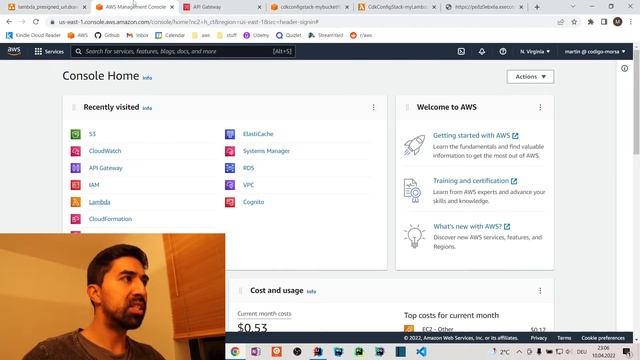The width and height of the screenshot is (640, 360).
Task: Open the Quizlet bookmark
Action: (x=289, y=36)
